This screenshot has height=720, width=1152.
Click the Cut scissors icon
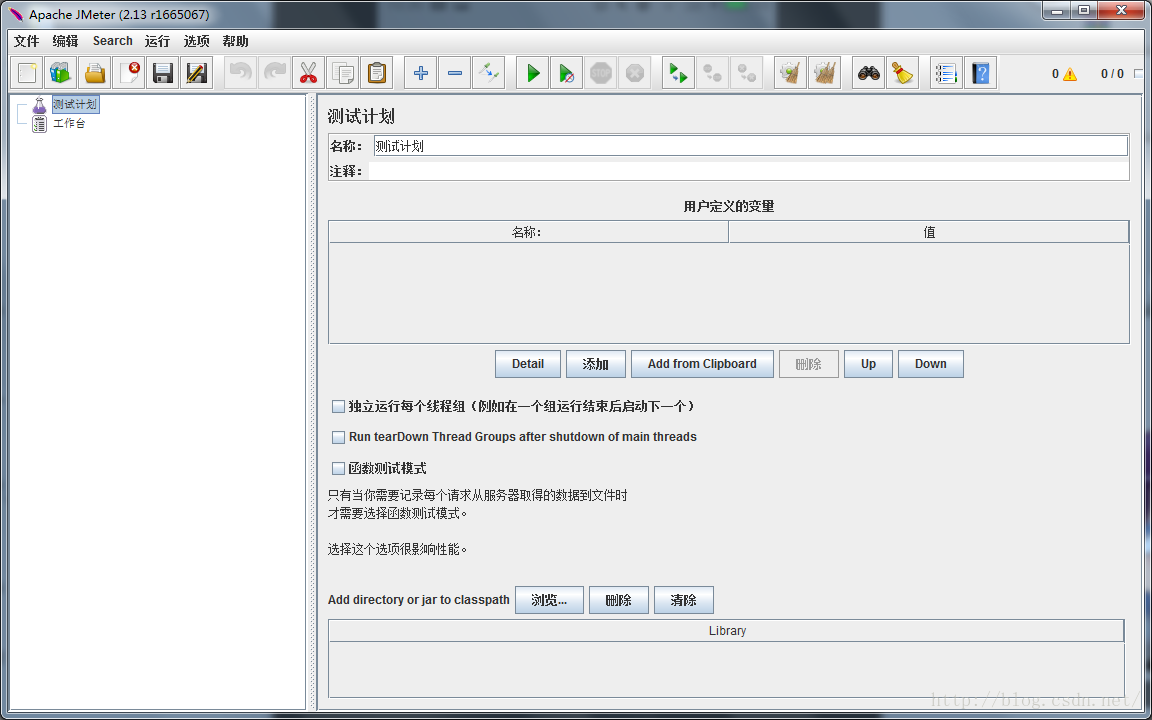(x=309, y=73)
